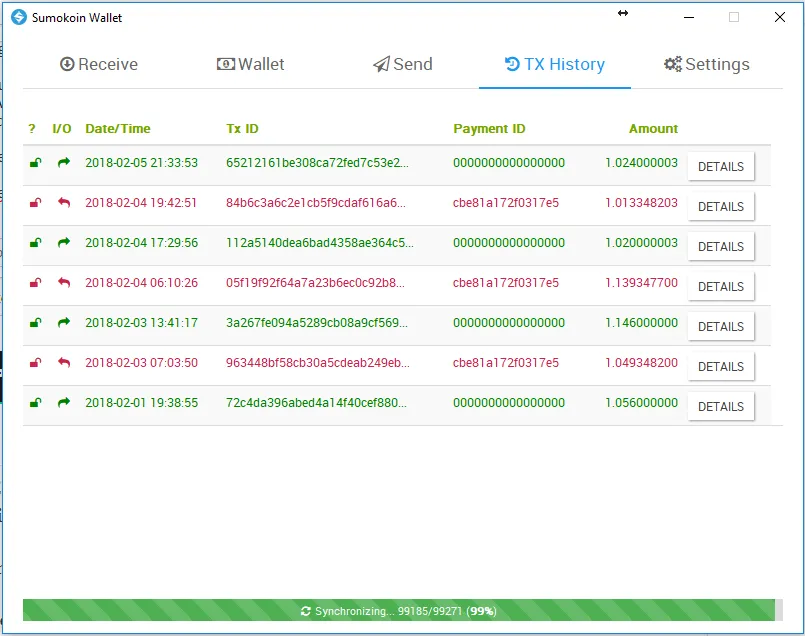805x636 pixels.
Task: Click red incoming arrow for 2018-02-04 19:42:51
Action: point(64,203)
